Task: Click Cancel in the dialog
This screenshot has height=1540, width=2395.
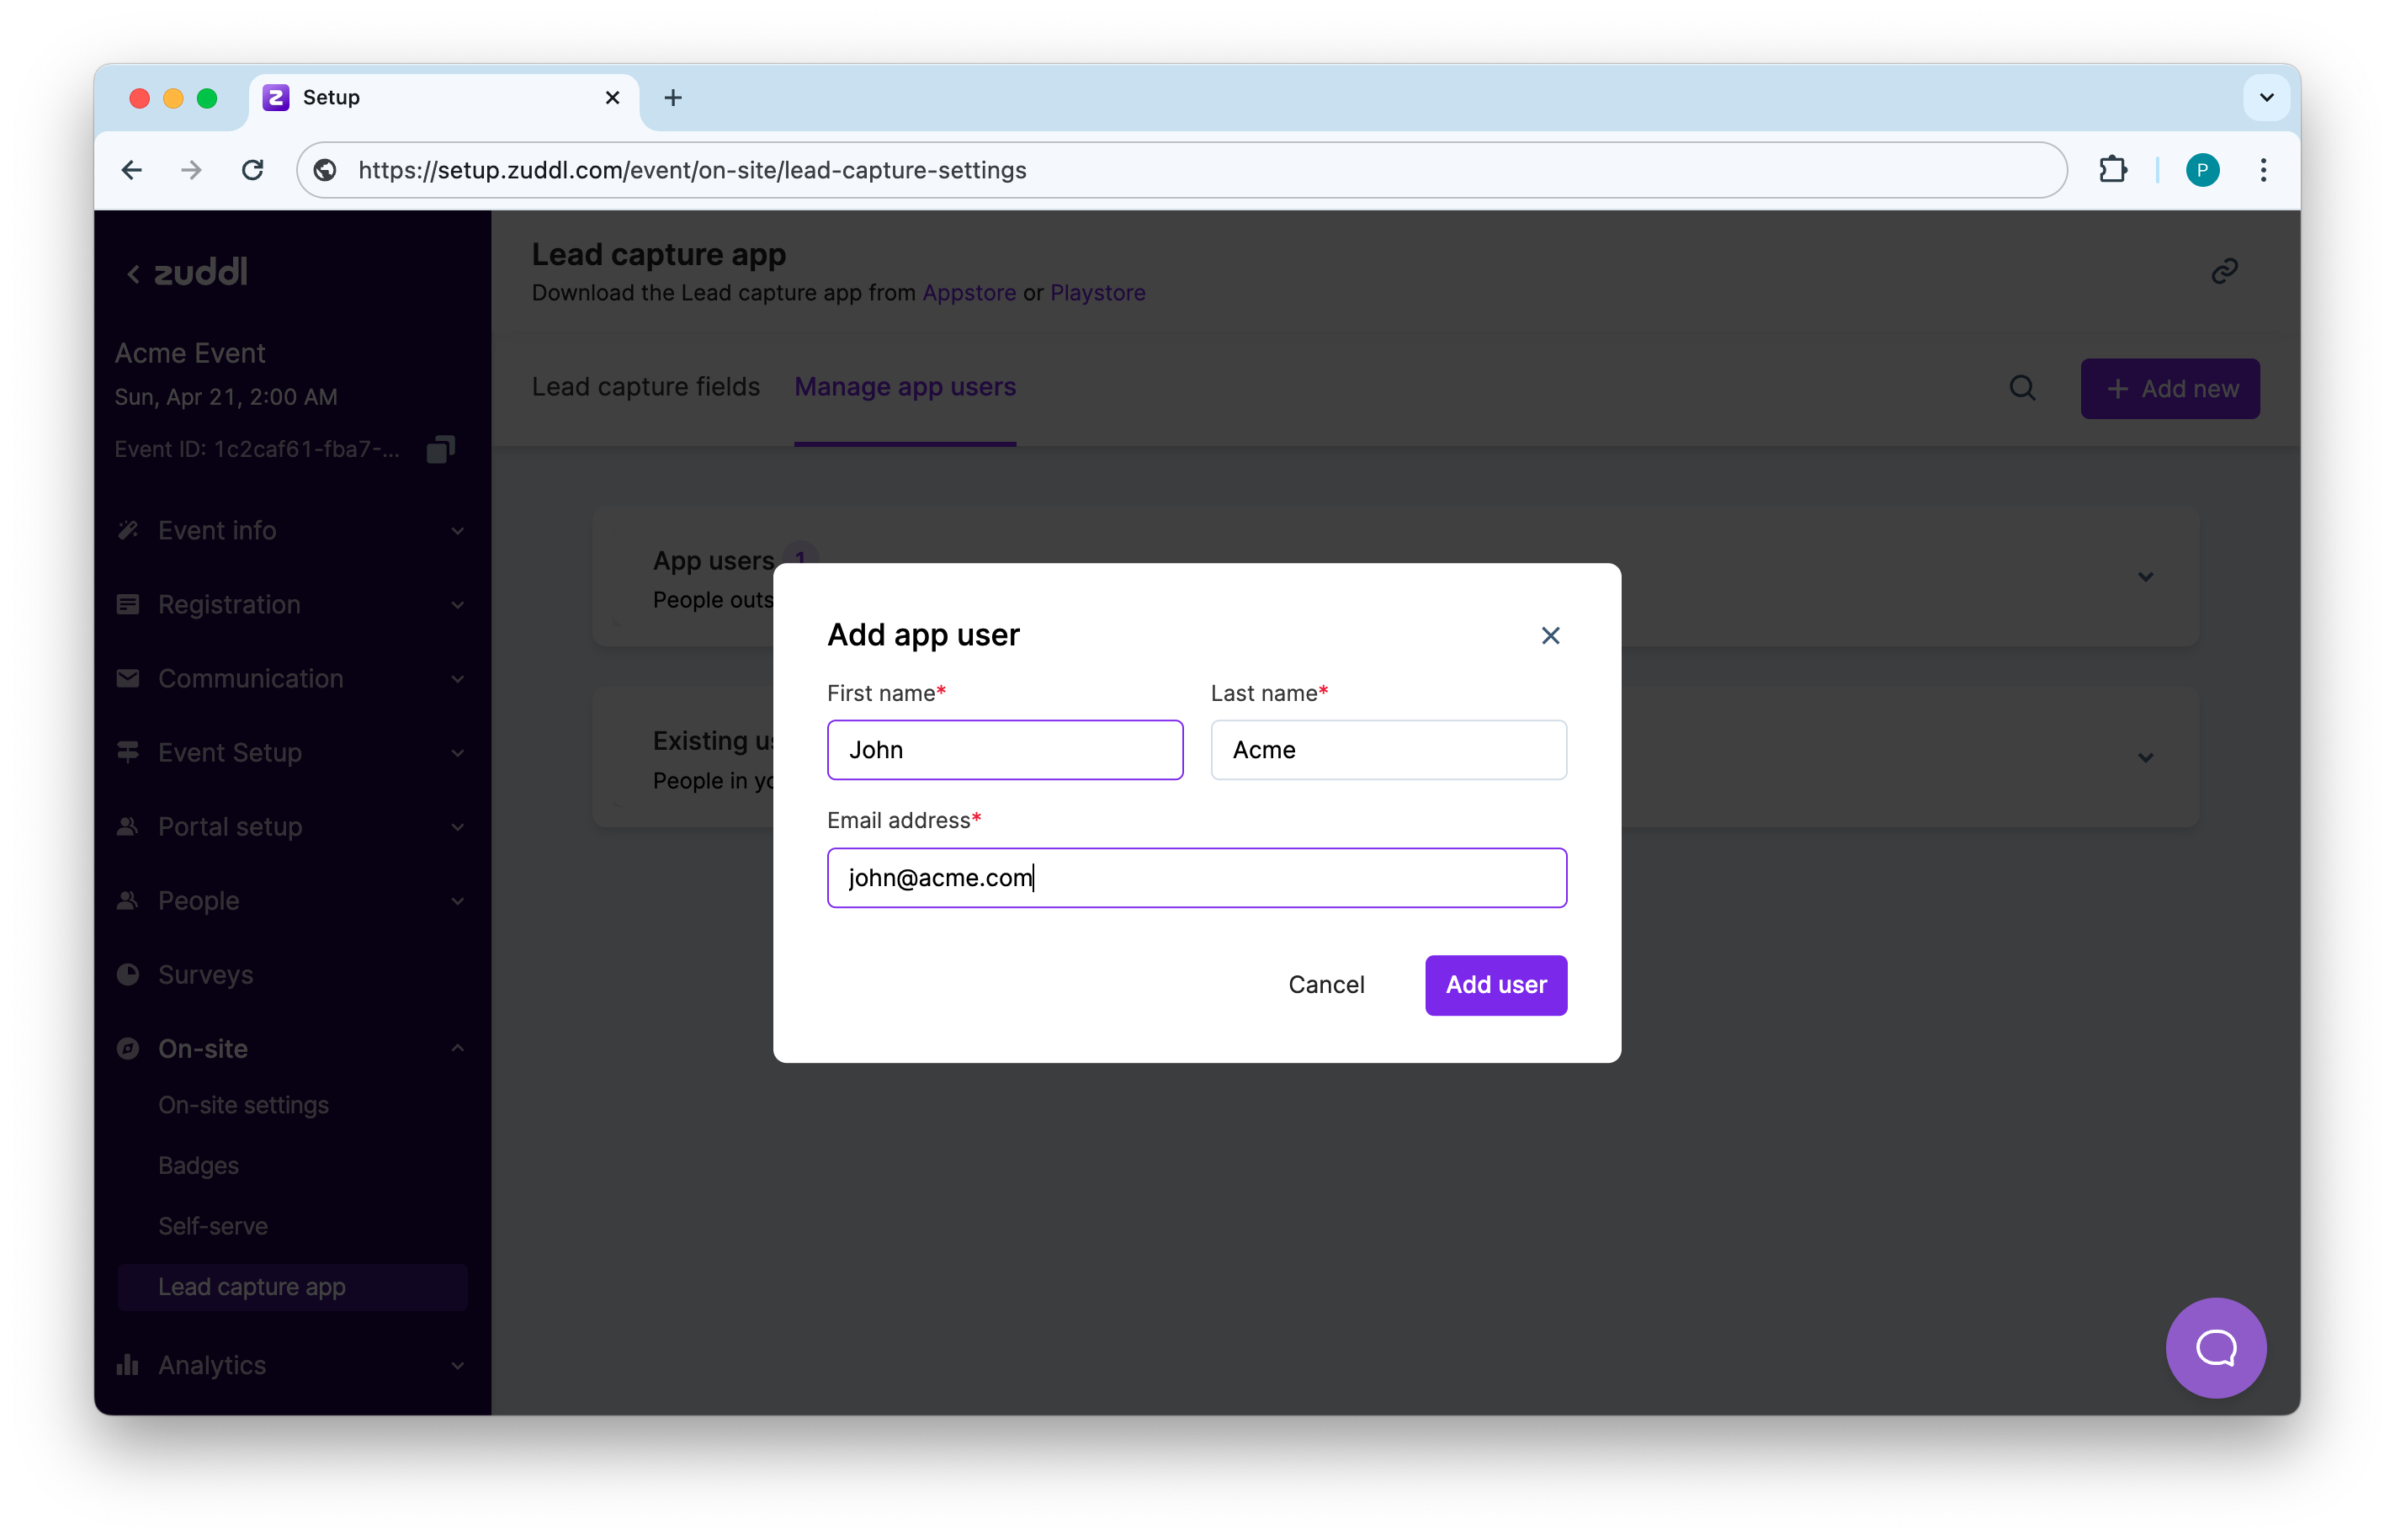Action: click(x=1326, y=985)
